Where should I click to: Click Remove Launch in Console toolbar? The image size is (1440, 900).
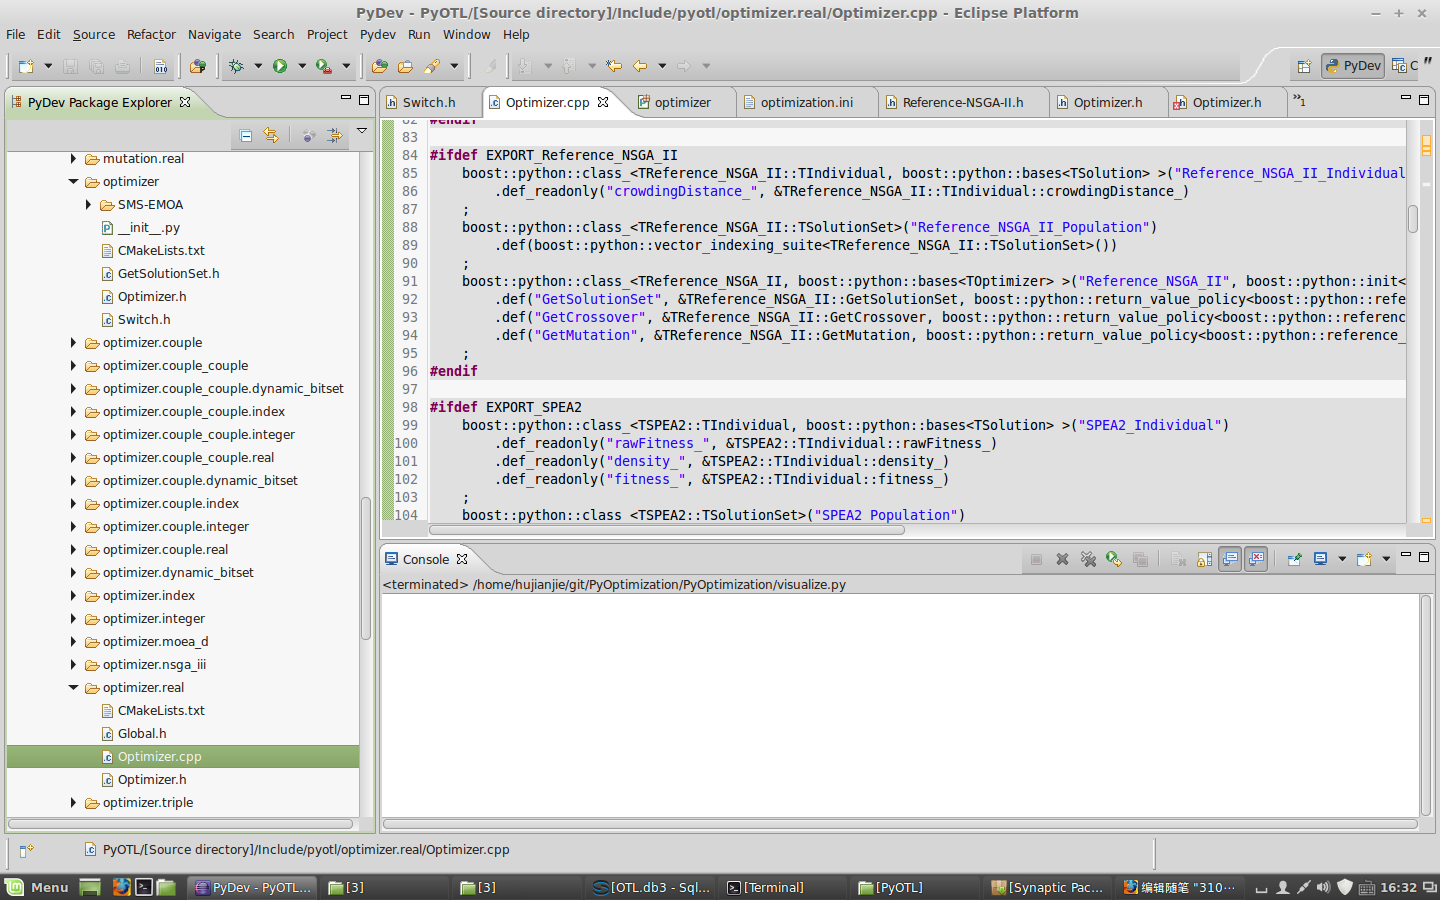(x=1062, y=560)
